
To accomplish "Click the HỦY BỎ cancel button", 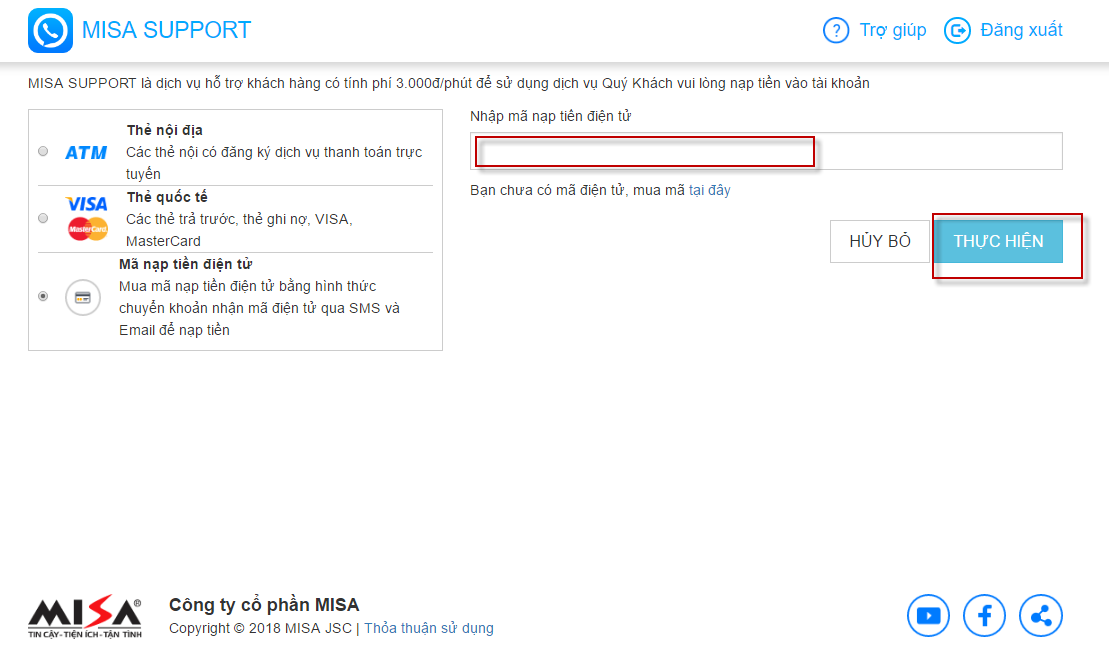I will 880,241.
